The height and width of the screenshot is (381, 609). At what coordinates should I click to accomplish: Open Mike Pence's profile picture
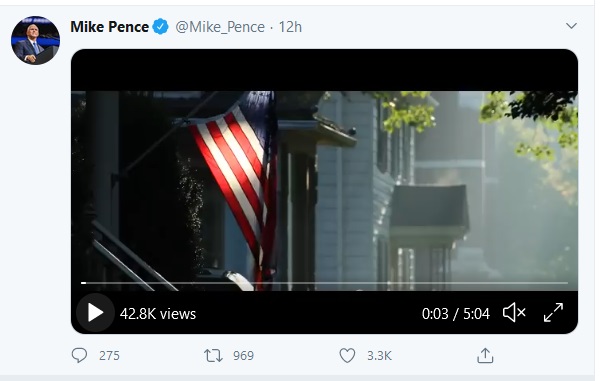(x=35, y=40)
